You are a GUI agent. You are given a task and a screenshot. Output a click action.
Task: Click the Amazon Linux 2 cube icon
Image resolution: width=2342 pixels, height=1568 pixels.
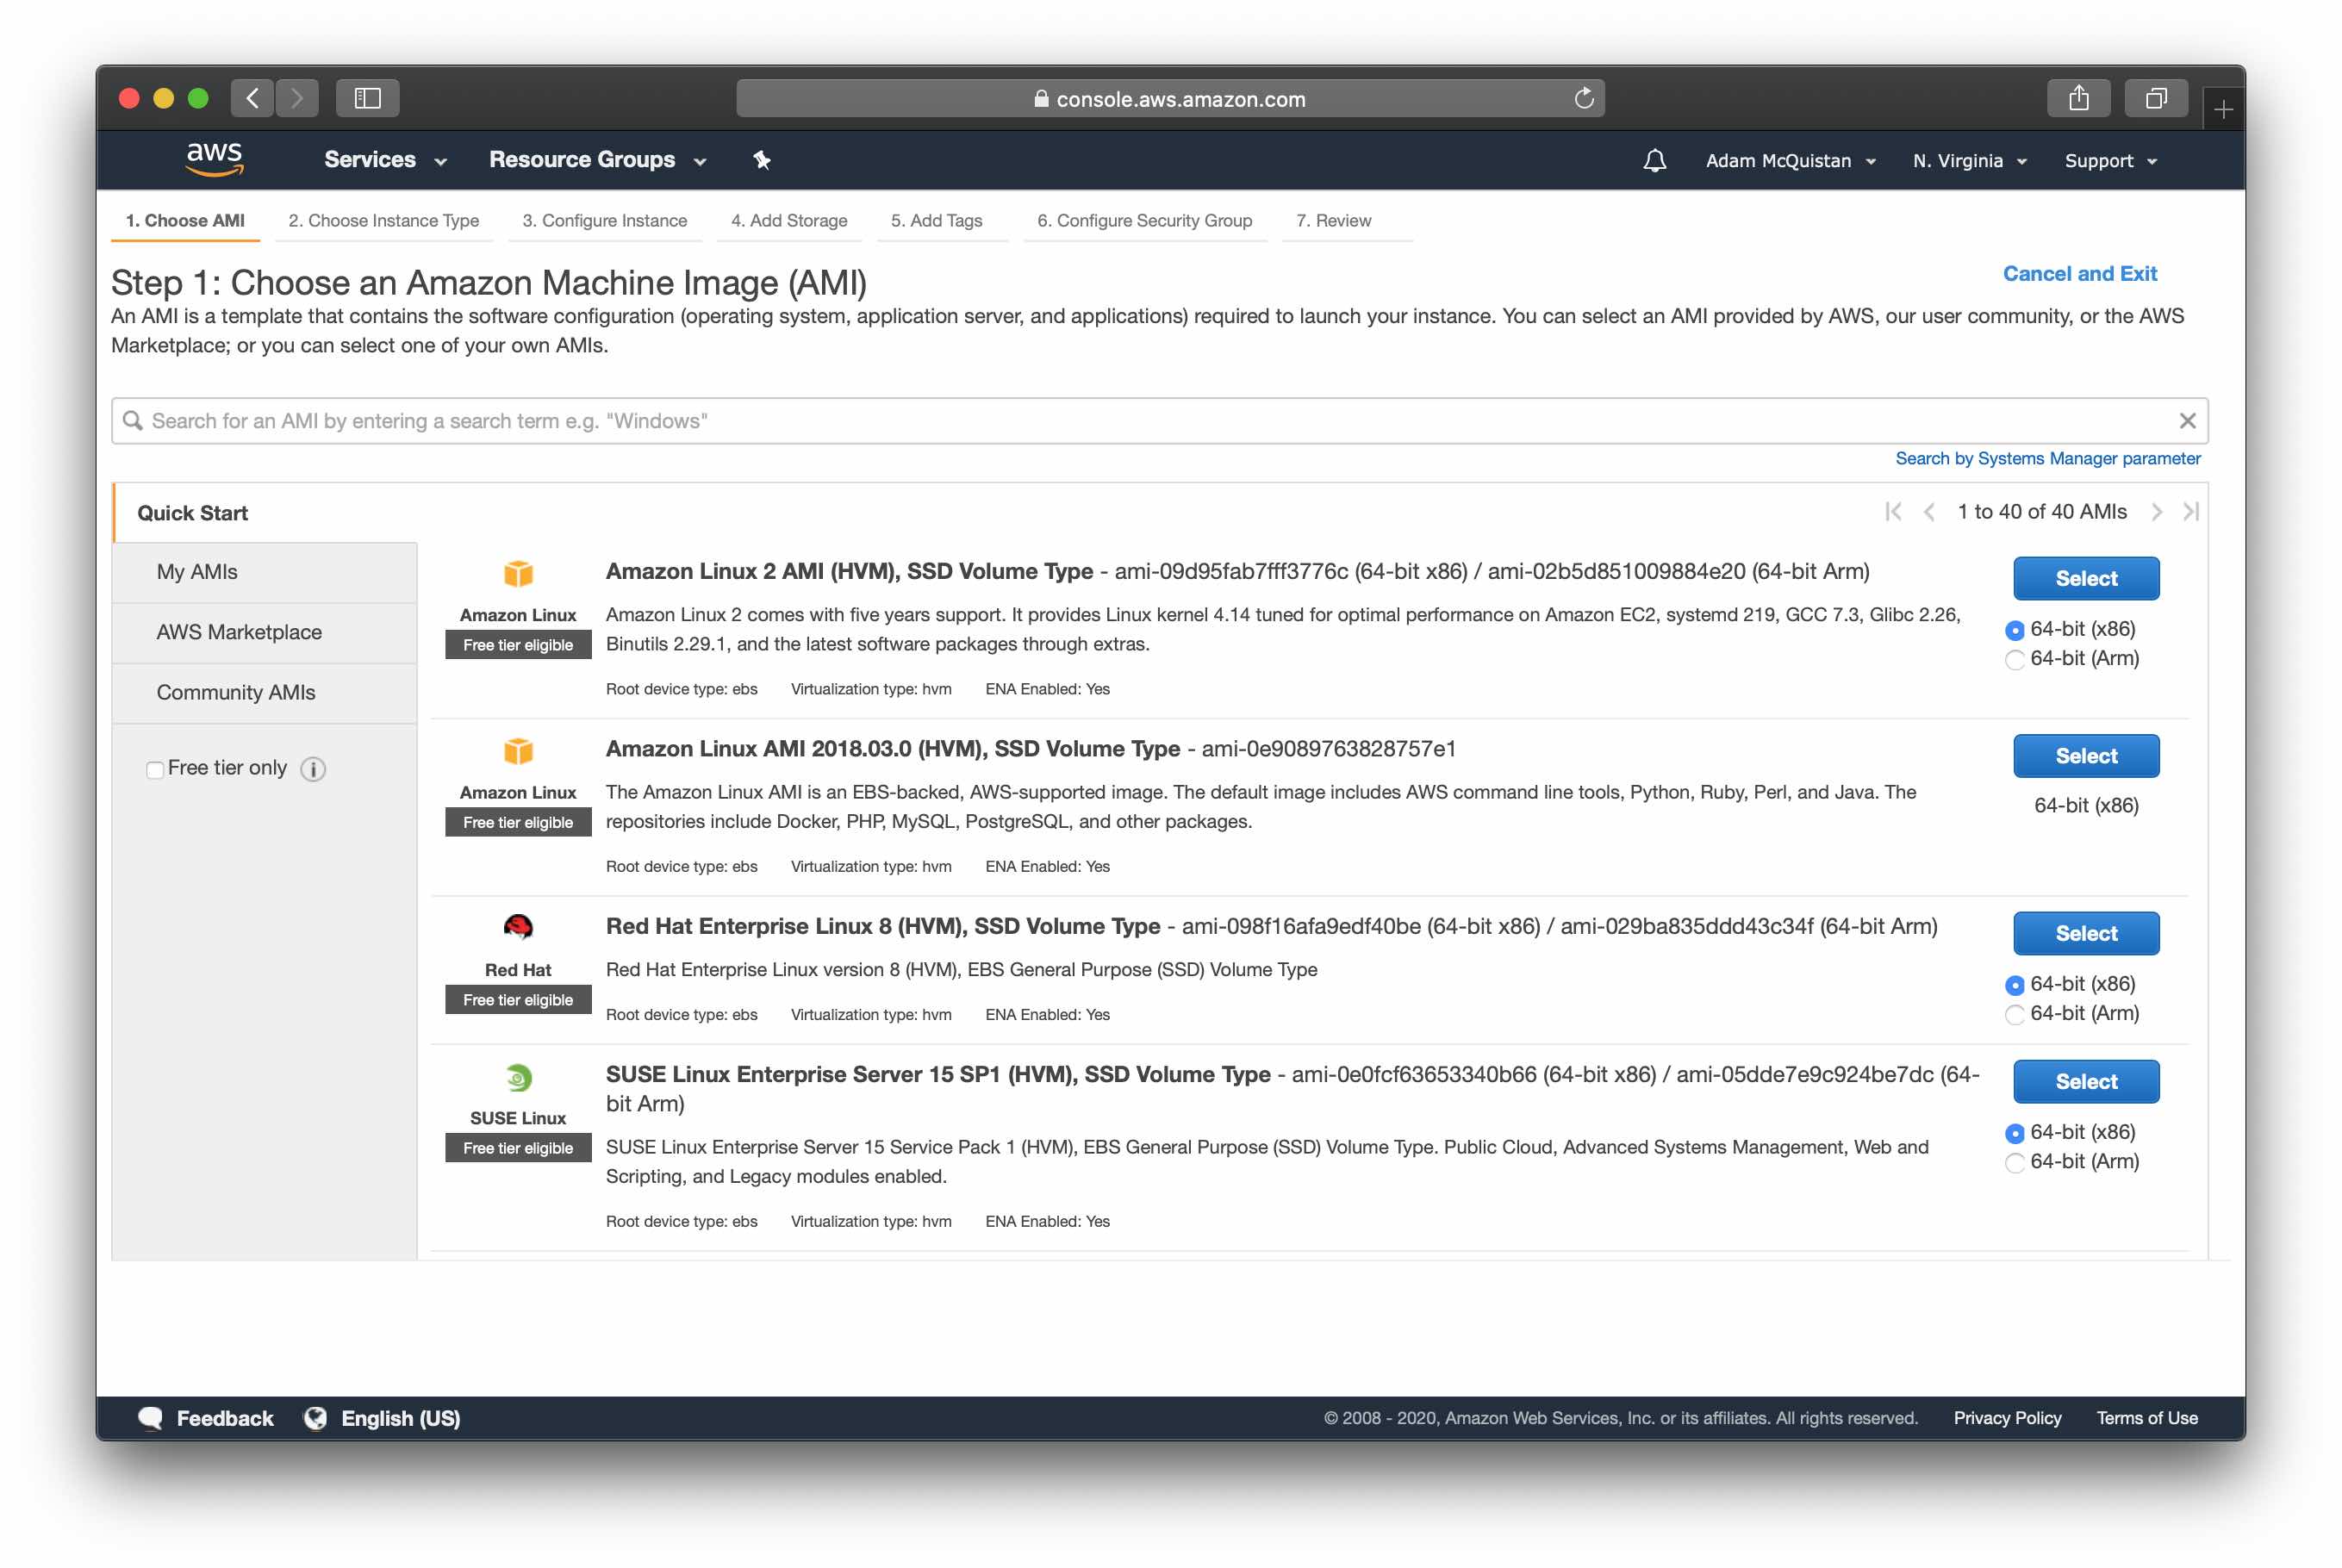(518, 574)
